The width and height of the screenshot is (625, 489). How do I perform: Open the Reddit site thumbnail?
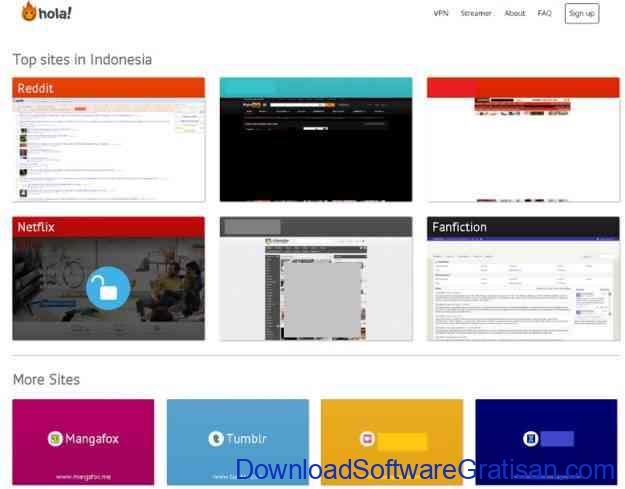click(109, 139)
